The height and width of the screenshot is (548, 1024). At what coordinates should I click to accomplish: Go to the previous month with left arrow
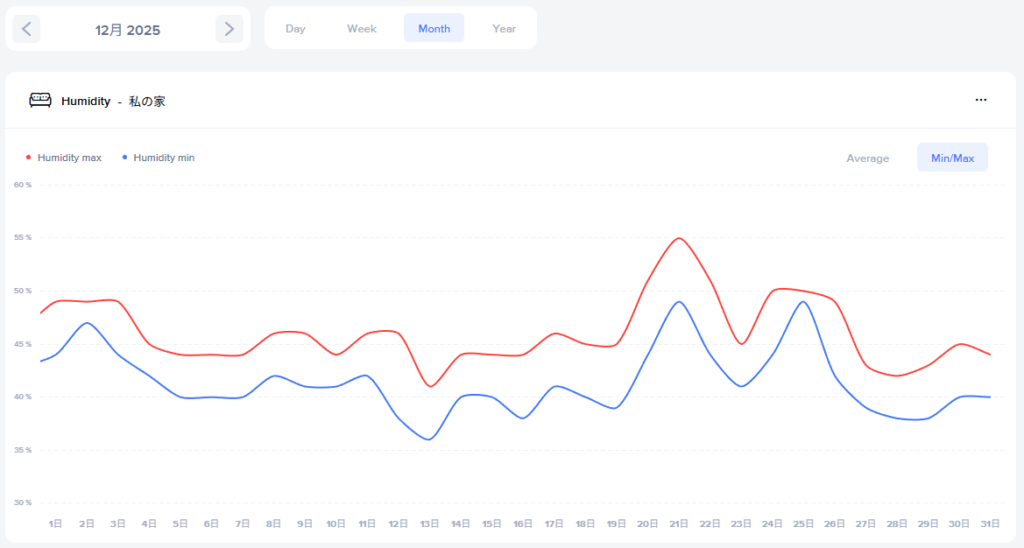(x=26, y=29)
